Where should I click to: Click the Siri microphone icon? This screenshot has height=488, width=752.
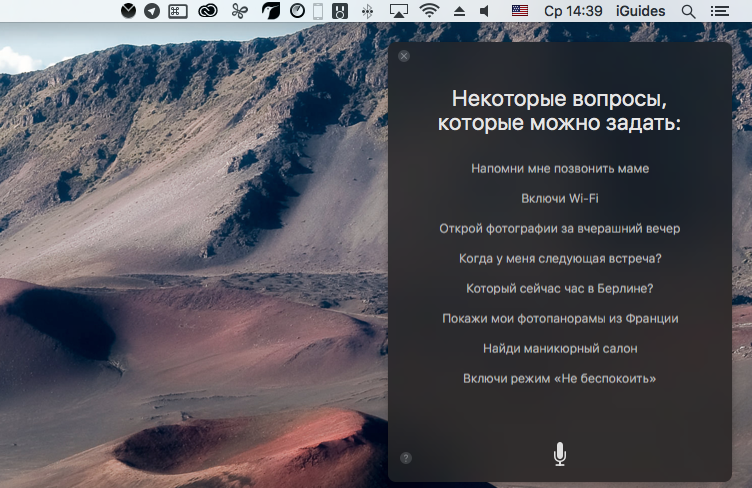tap(560, 455)
